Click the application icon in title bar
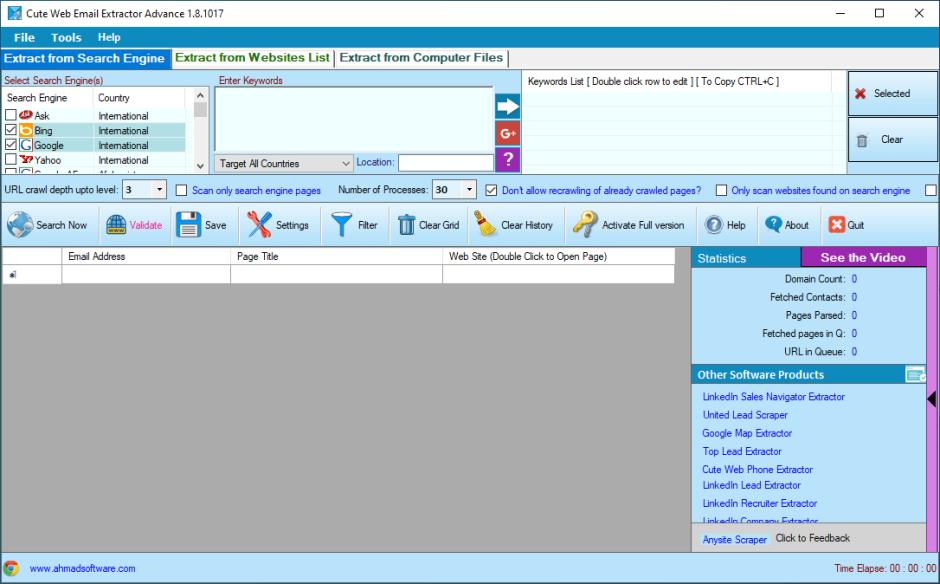 [x=14, y=13]
